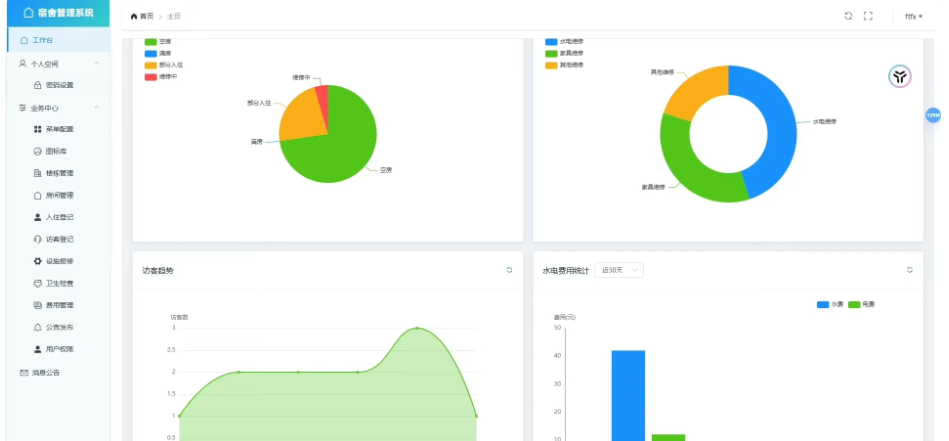Toggle fullscreen with the header expand icon
This screenshot has width=949, height=441.
click(x=868, y=16)
